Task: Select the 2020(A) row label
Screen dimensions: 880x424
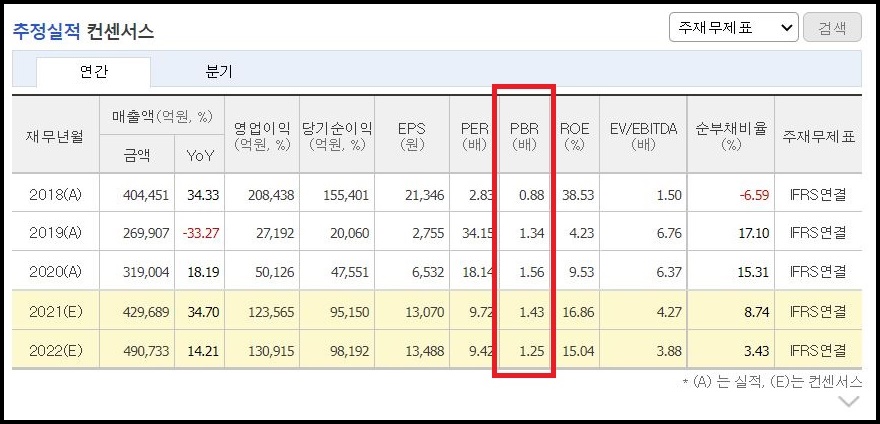Action: click(55, 272)
